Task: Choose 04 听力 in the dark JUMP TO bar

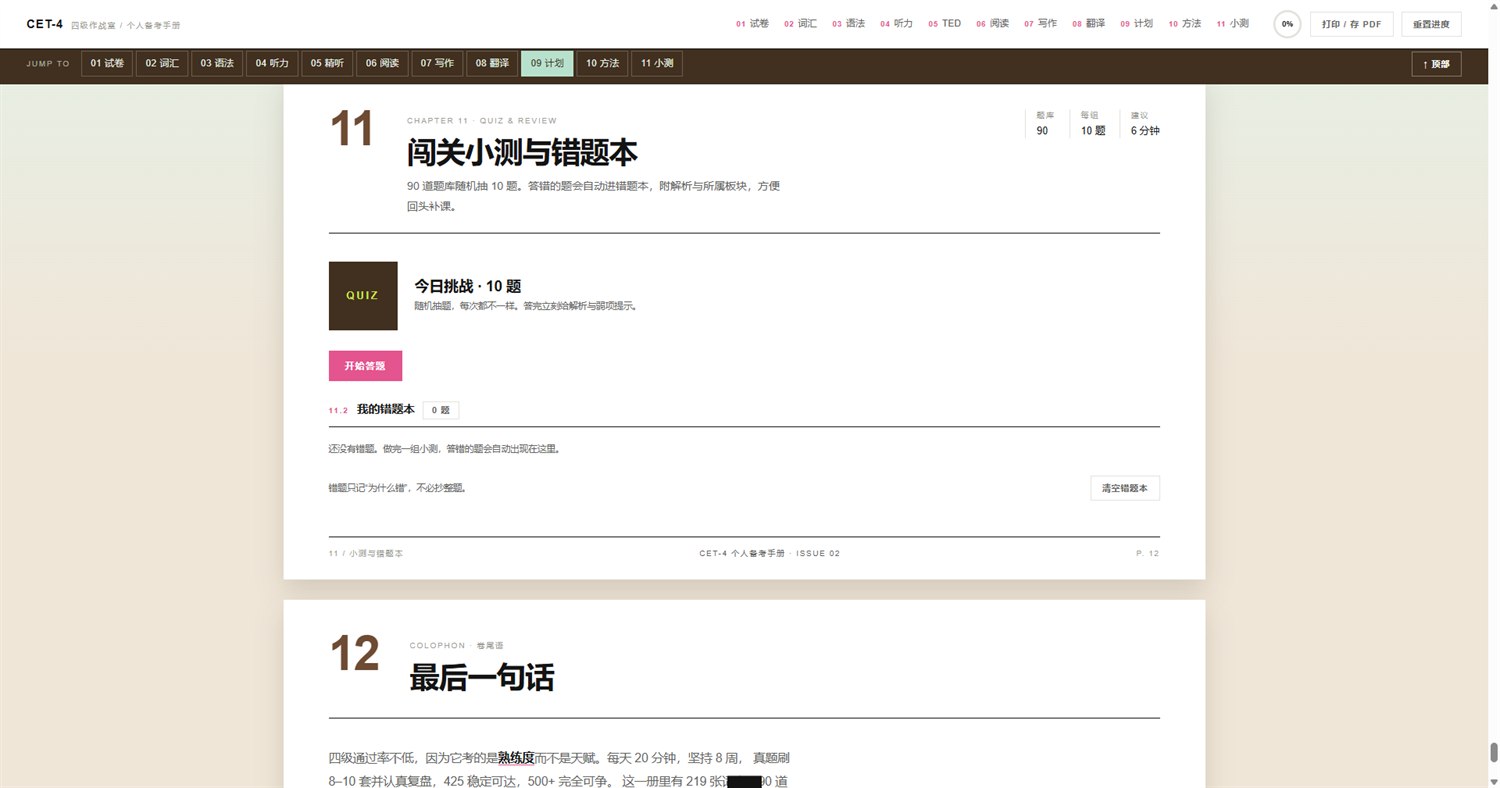Action: pos(272,63)
